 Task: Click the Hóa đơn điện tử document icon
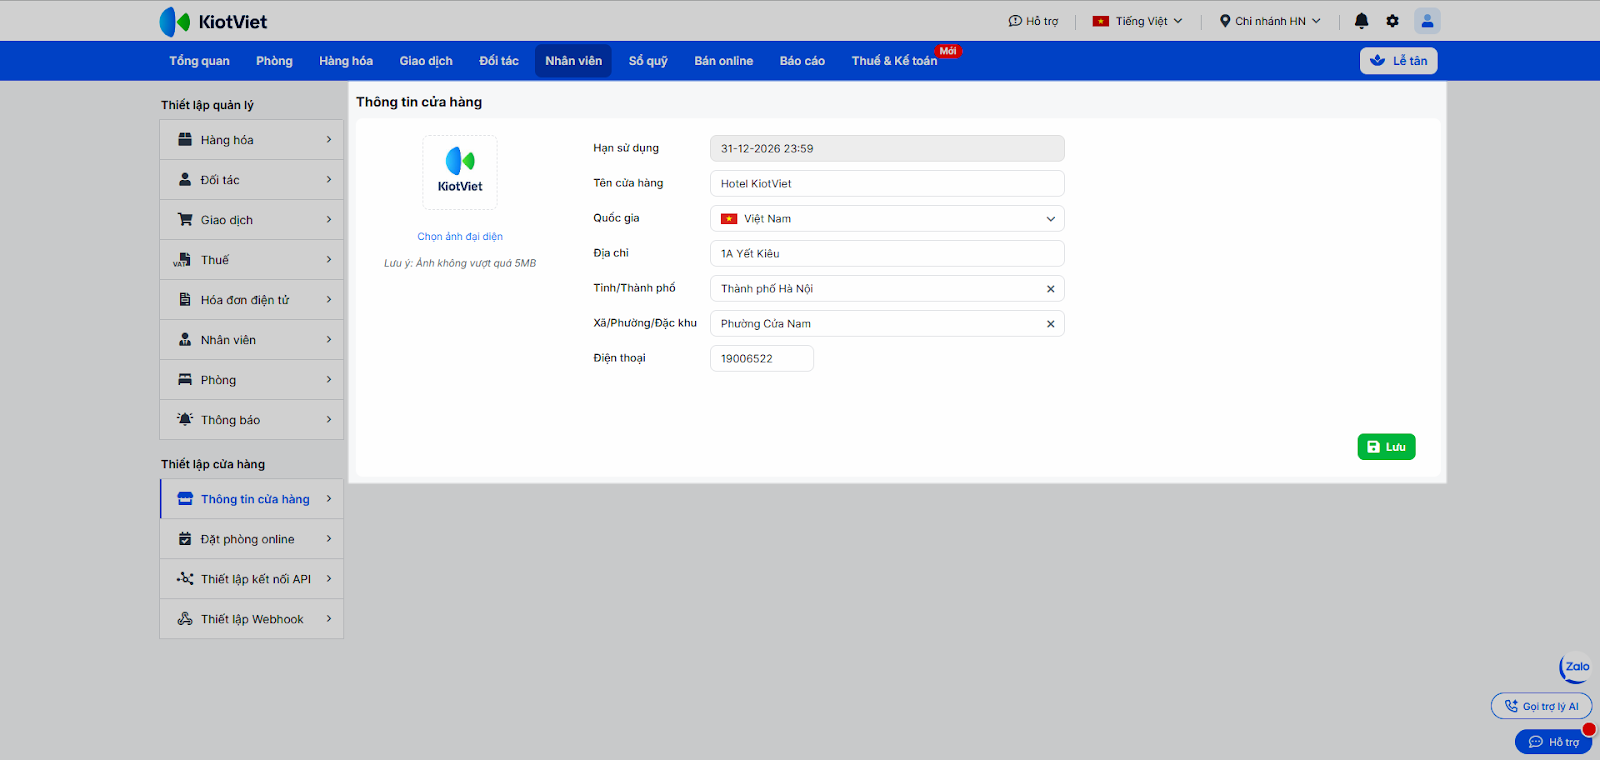coord(185,300)
